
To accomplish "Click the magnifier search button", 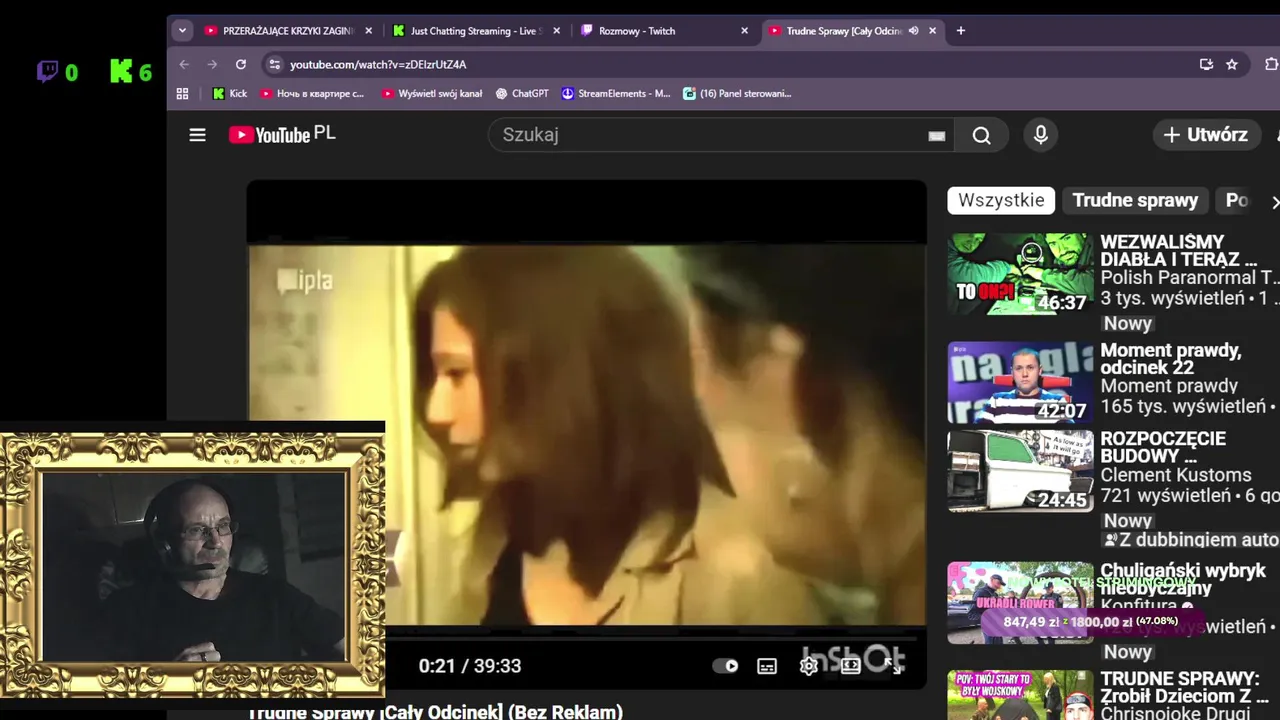I will (x=981, y=136).
